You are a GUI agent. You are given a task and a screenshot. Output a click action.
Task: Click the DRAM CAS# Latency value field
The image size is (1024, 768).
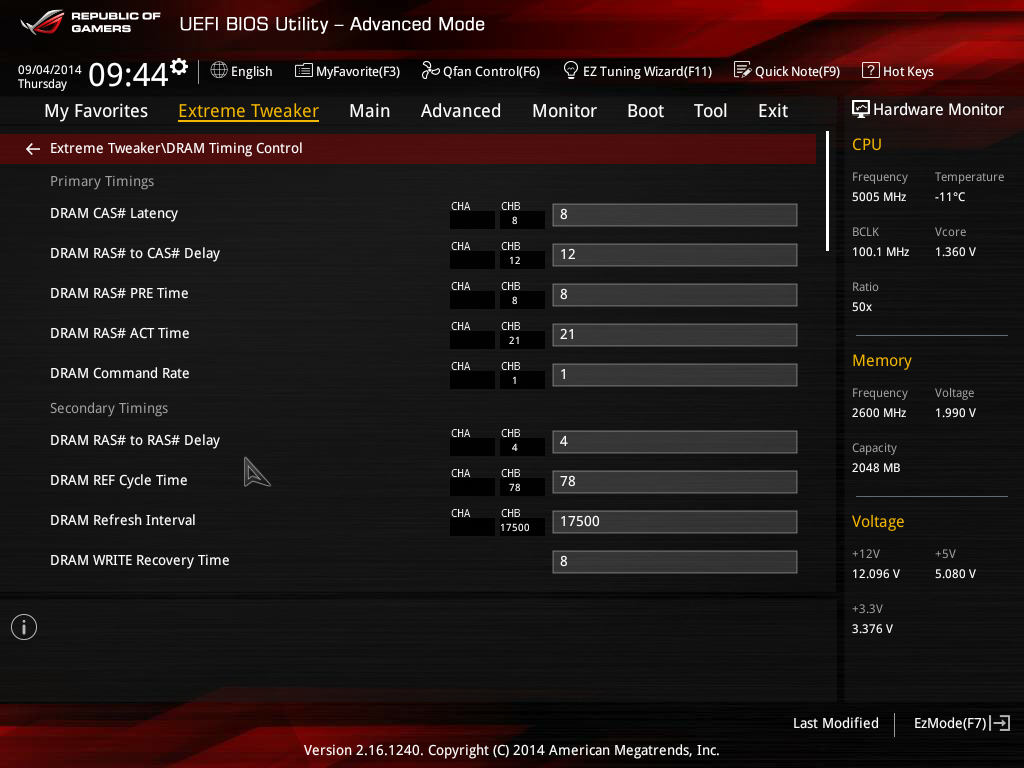675,215
